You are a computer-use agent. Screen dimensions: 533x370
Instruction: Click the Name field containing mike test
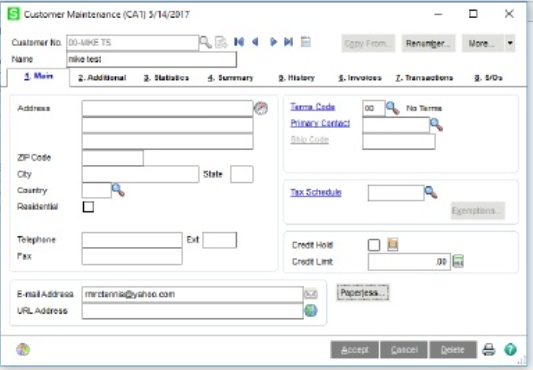(152, 59)
